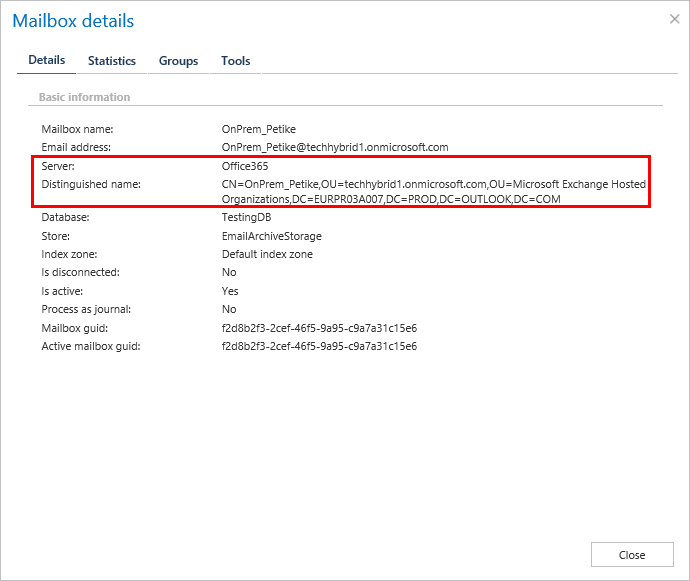Click the OnPrem_Petike mailbox name value
Screen dimensions: 690x581
coord(258,129)
